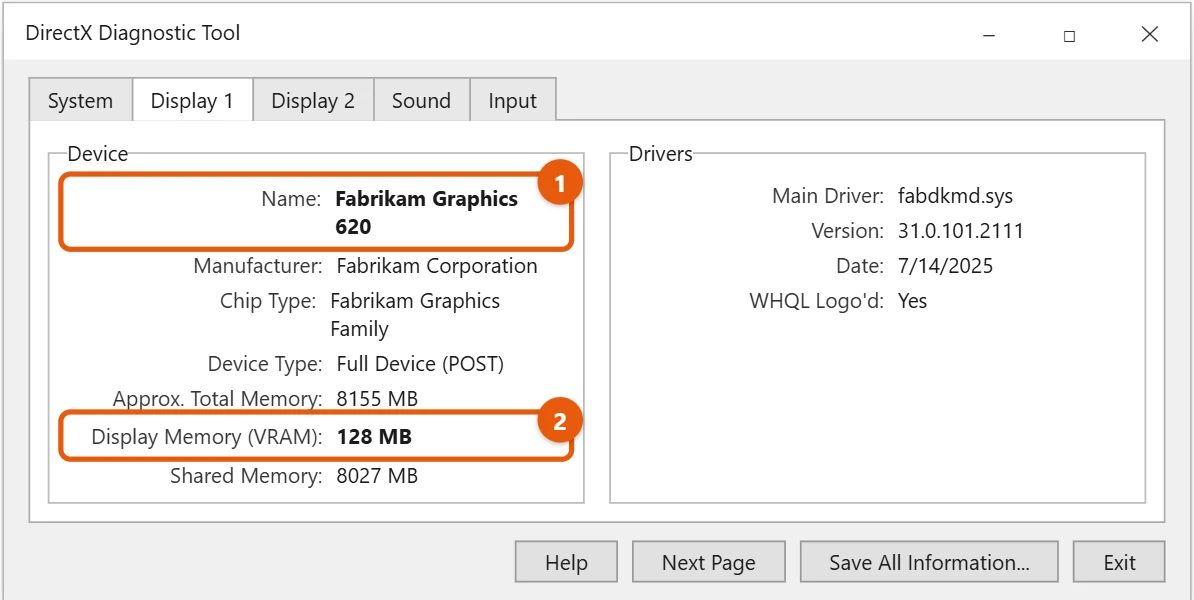Open the Display 2 tab
Image resolution: width=1194 pixels, height=600 pixels.
tap(313, 101)
